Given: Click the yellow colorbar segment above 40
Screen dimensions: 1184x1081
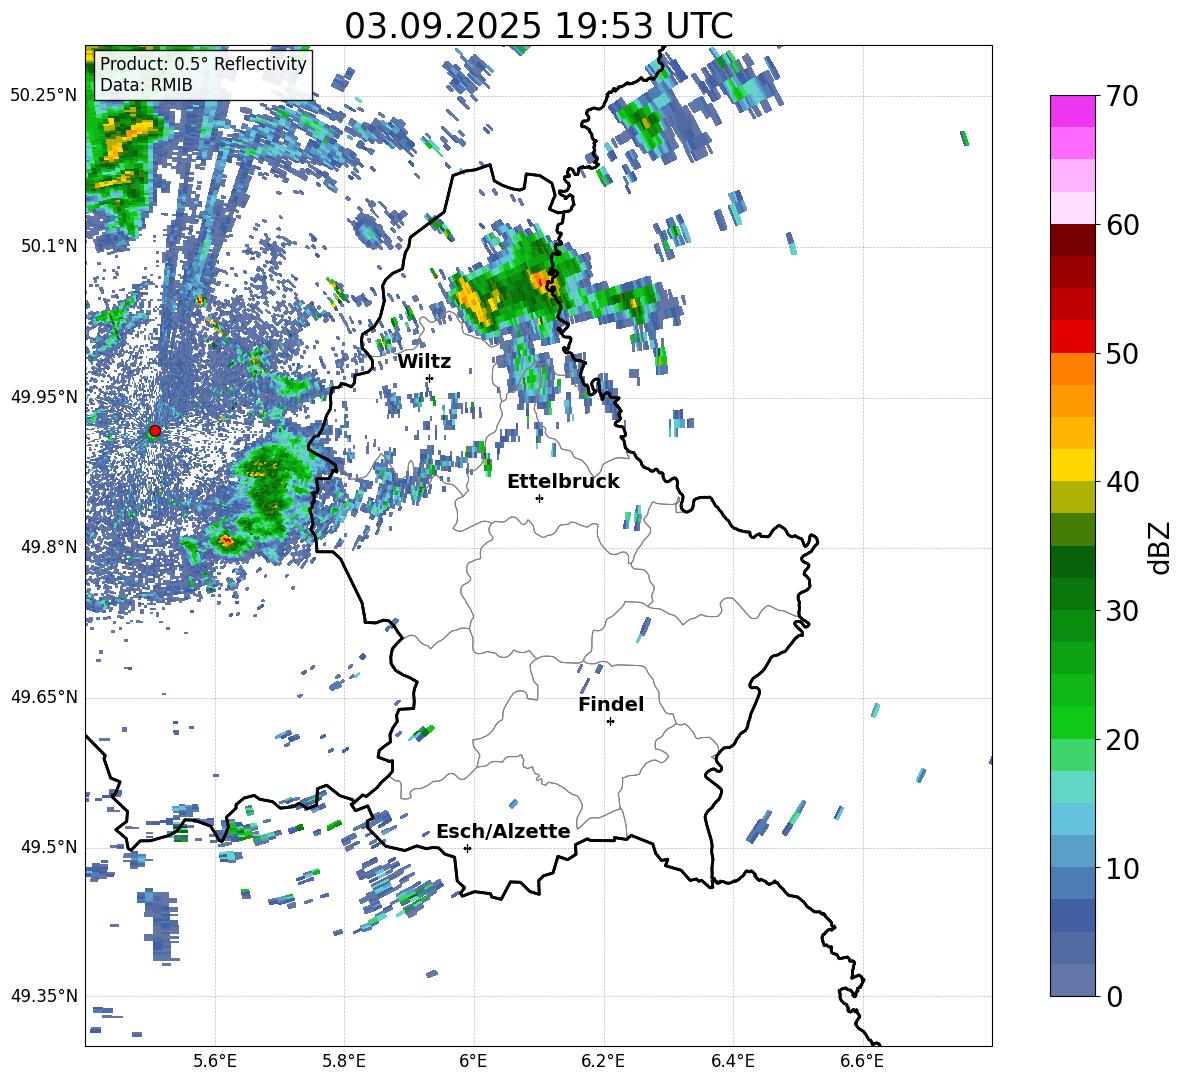Looking at the screenshot, I should [x=1072, y=465].
